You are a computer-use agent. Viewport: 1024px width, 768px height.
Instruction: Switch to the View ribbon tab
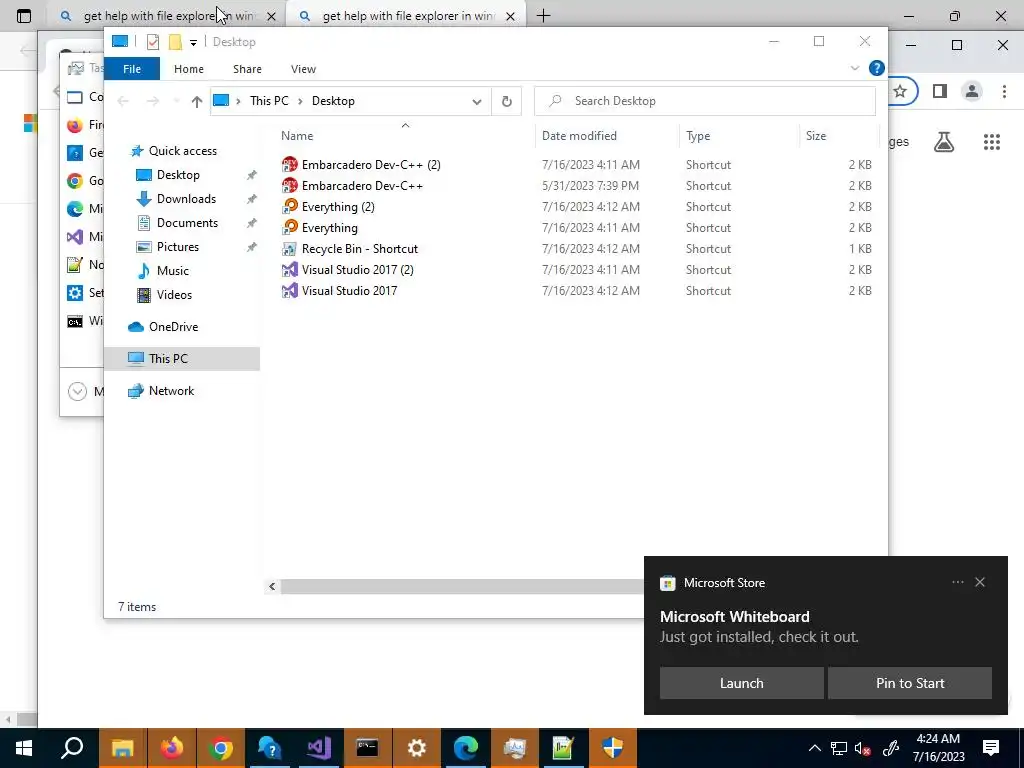(x=303, y=69)
